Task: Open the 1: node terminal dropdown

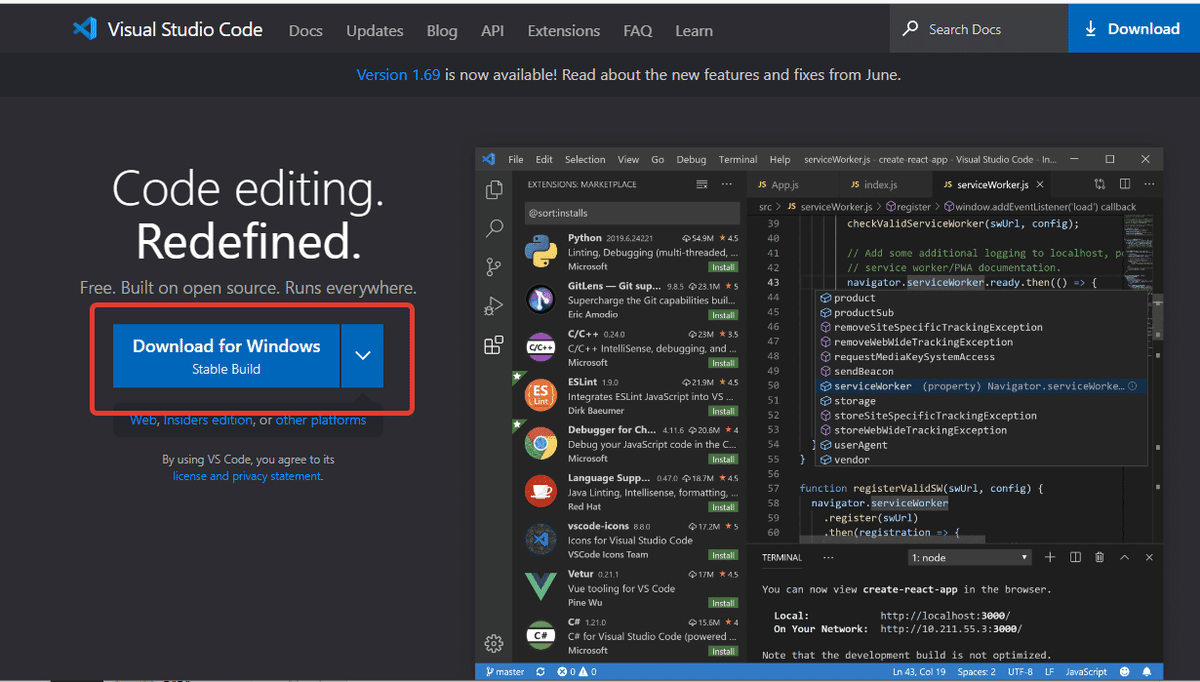Action: pyautogui.click(x=970, y=557)
